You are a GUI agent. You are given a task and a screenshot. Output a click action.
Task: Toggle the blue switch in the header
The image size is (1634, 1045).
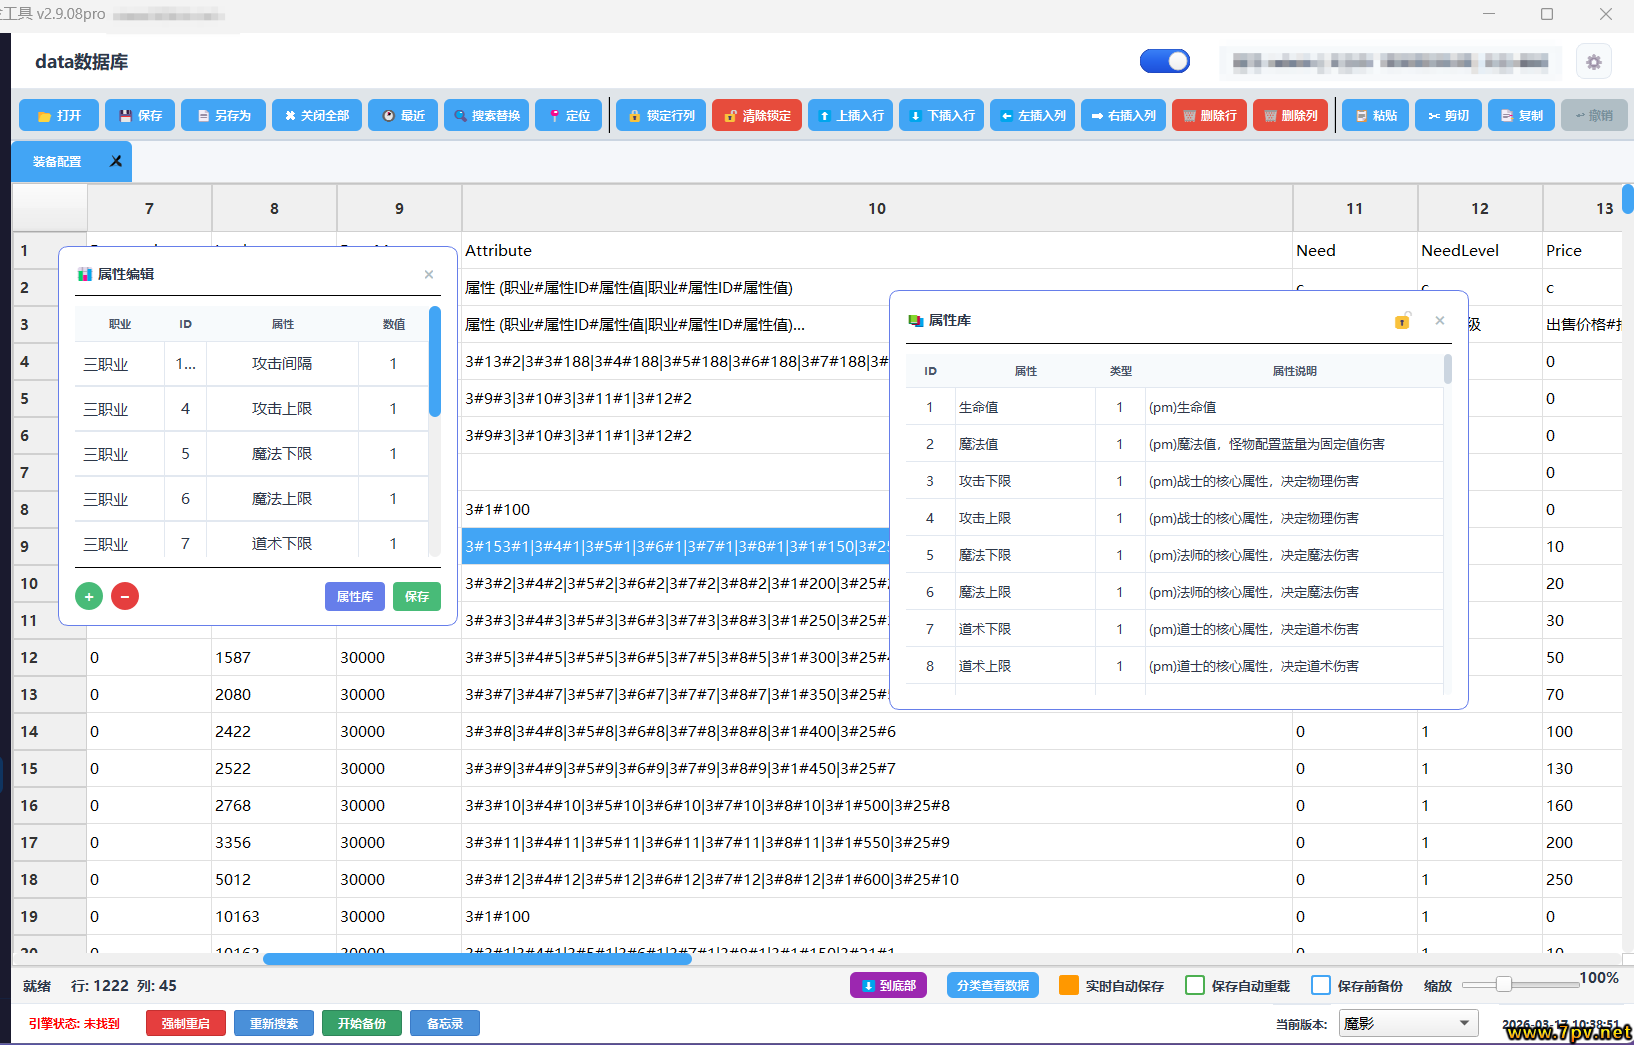pos(1164,62)
